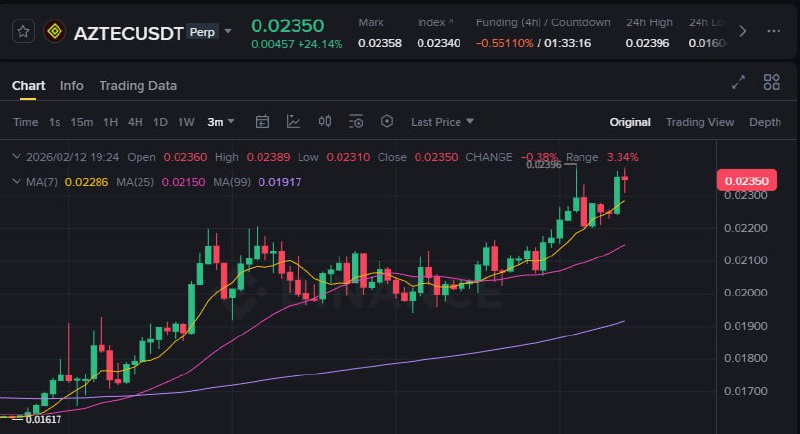
Task: Collapse the OHLC info row chevron
Action: 16,157
